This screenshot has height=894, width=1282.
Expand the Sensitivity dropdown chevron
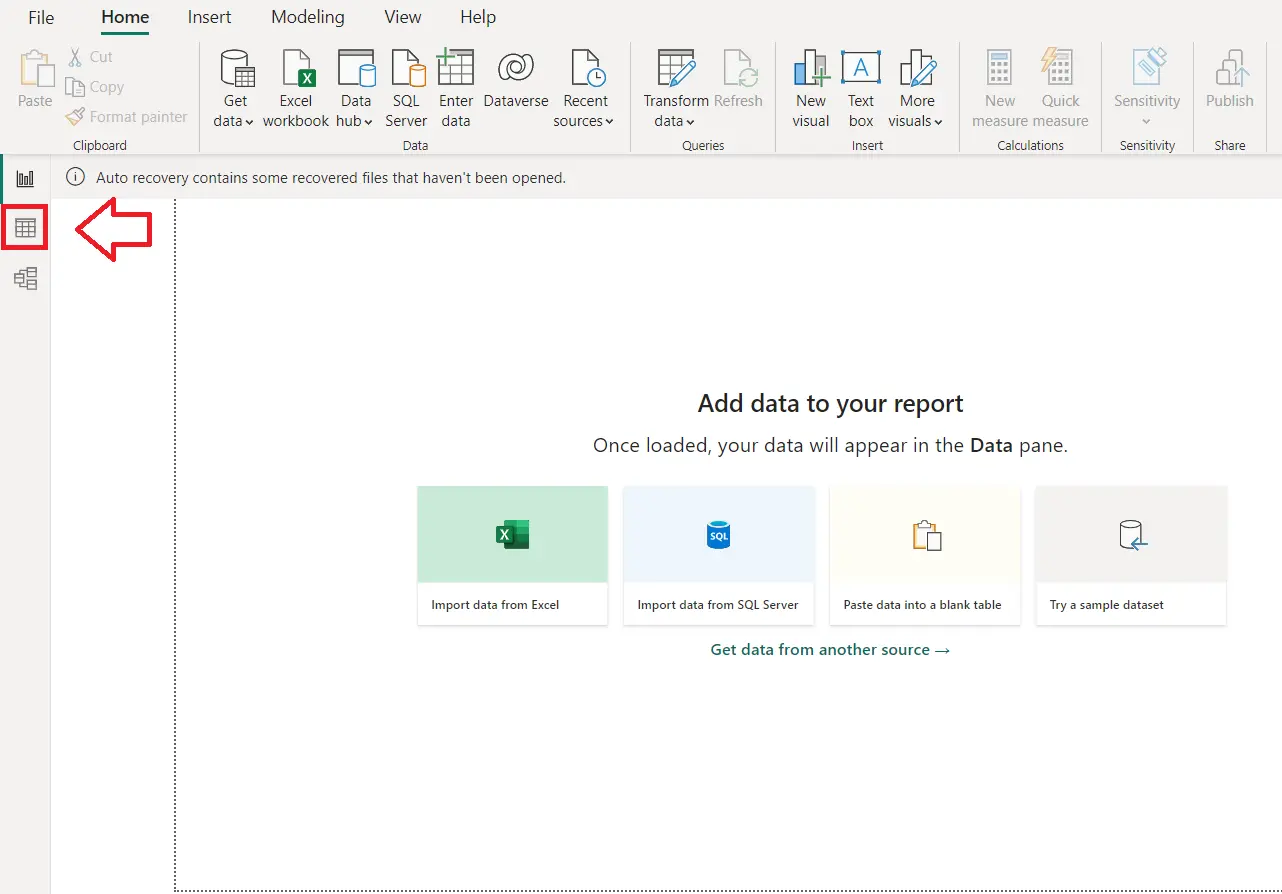click(1147, 122)
